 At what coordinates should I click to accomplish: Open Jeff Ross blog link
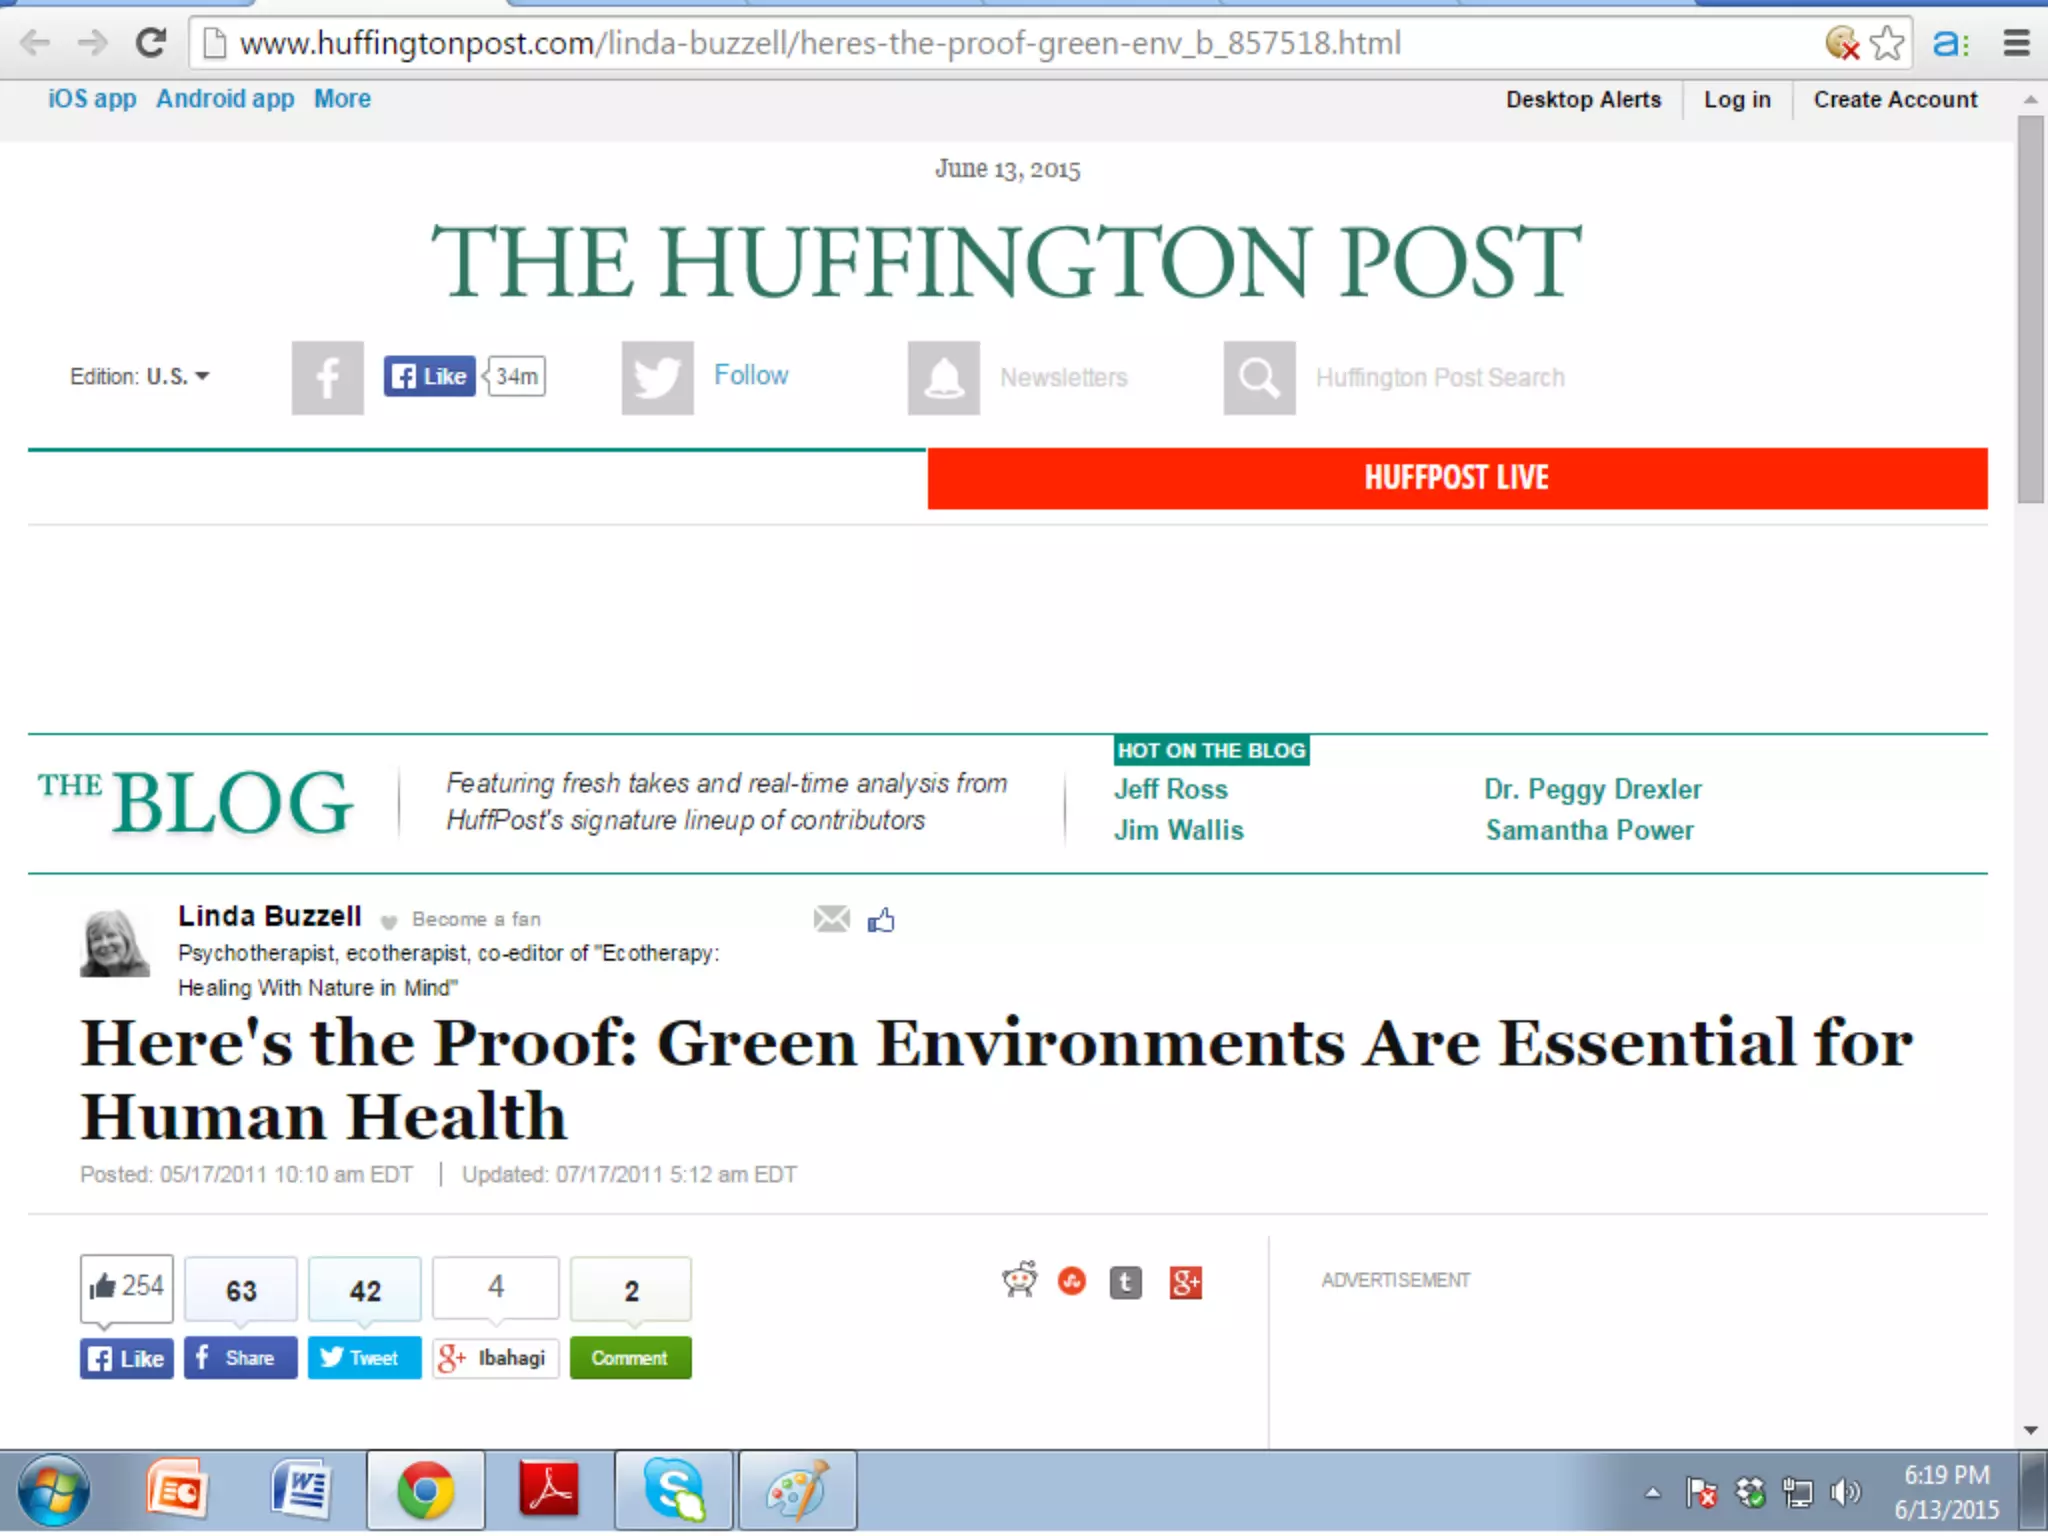(x=1170, y=789)
